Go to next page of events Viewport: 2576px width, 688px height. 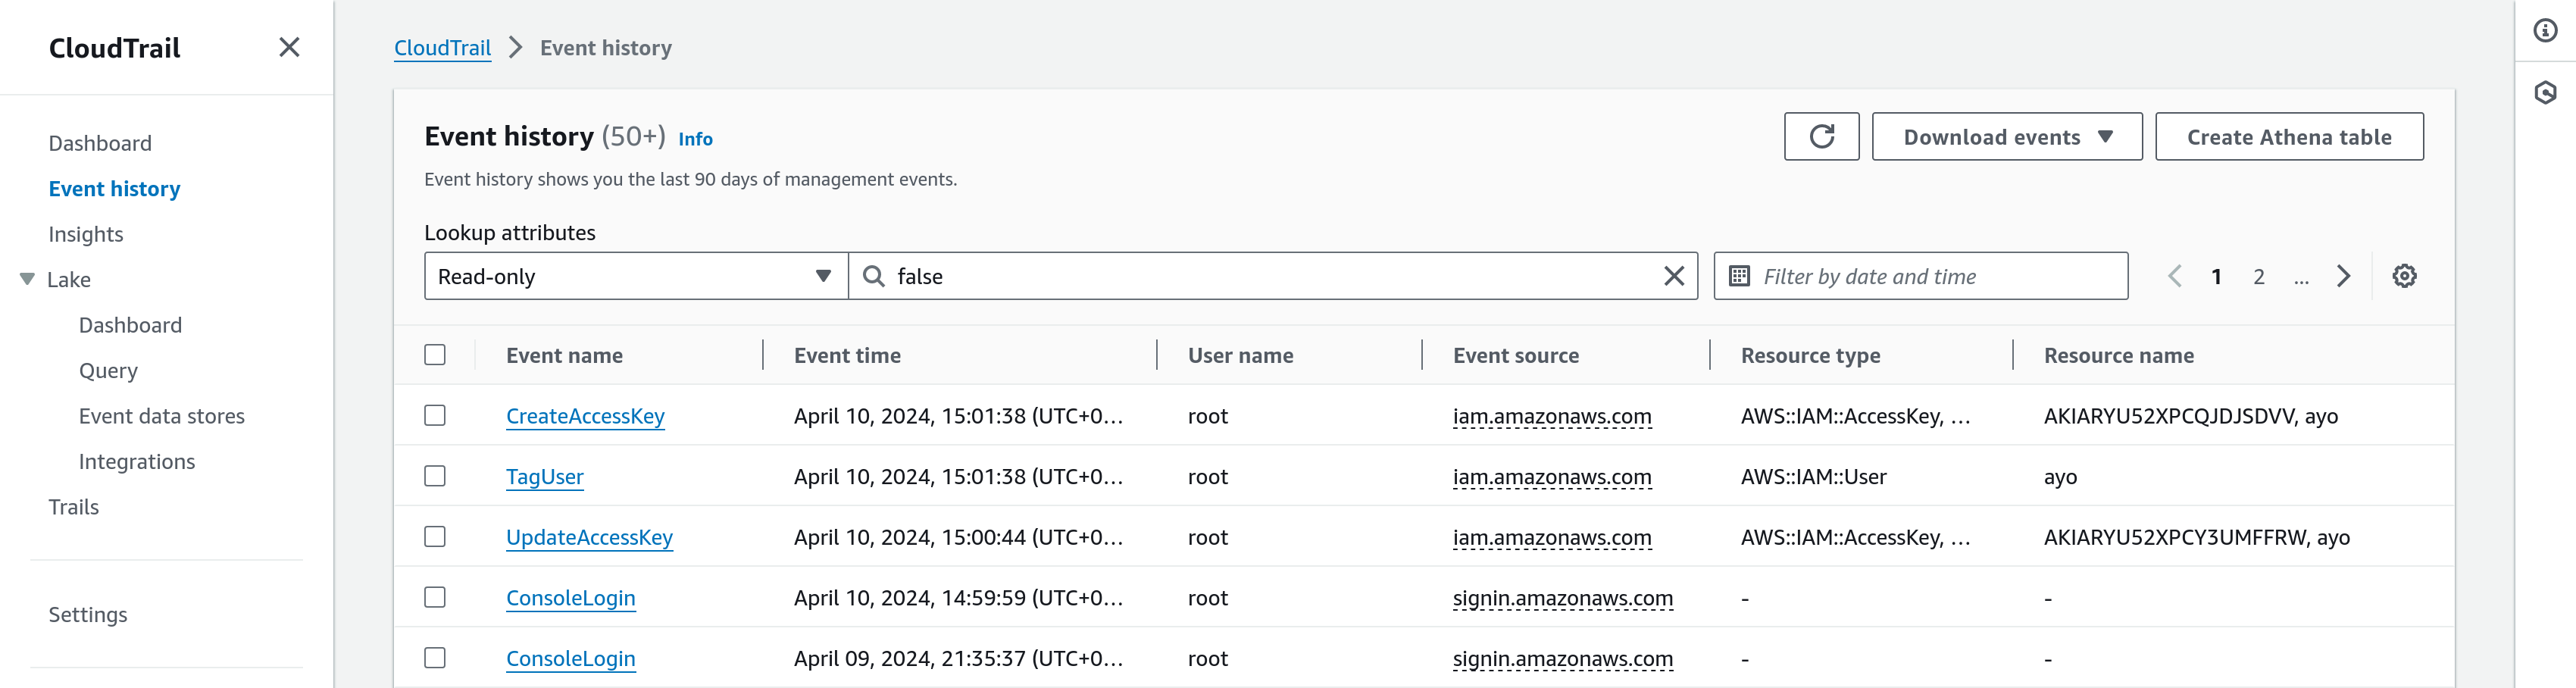pyautogui.click(x=2343, y=276)
